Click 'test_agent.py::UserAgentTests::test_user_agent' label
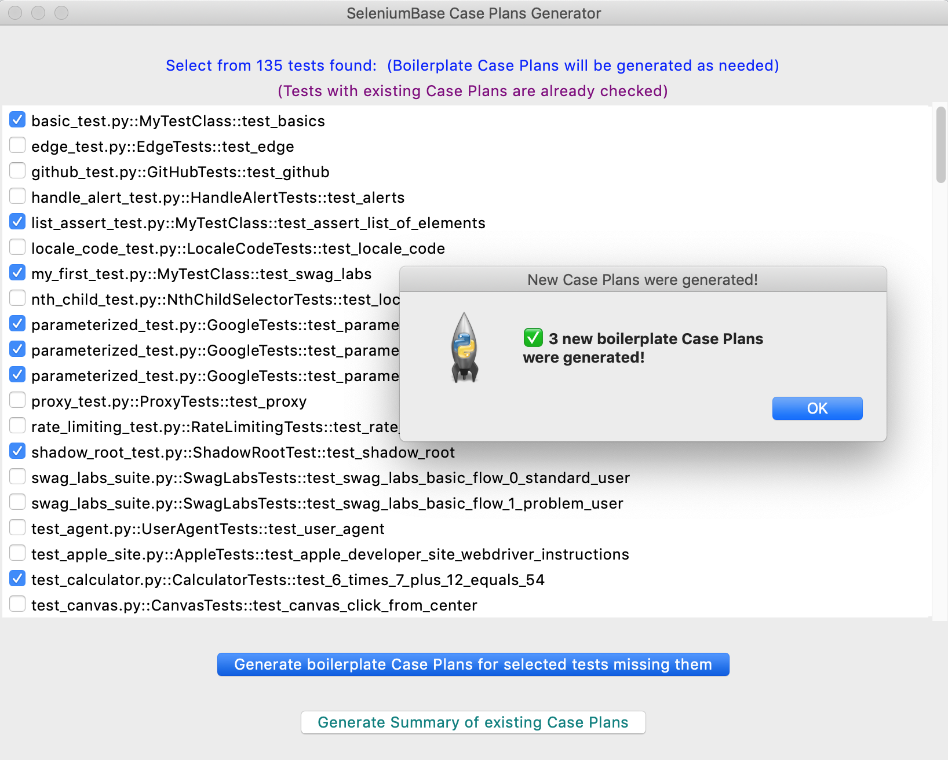Viewport: 948px width, 760px height. (x=208, y=528)
